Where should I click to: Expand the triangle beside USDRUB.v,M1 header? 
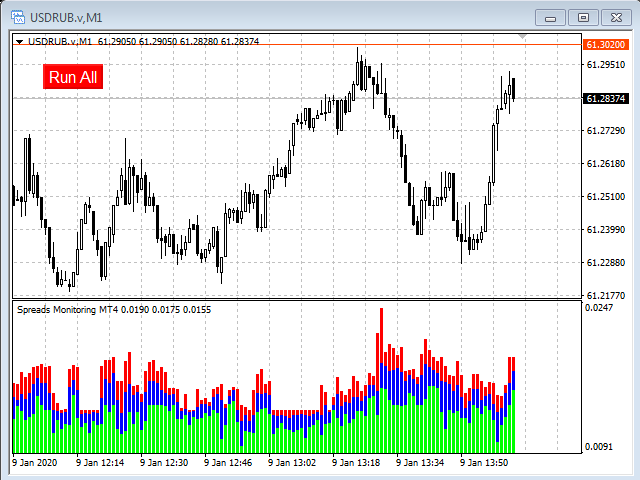19,42
